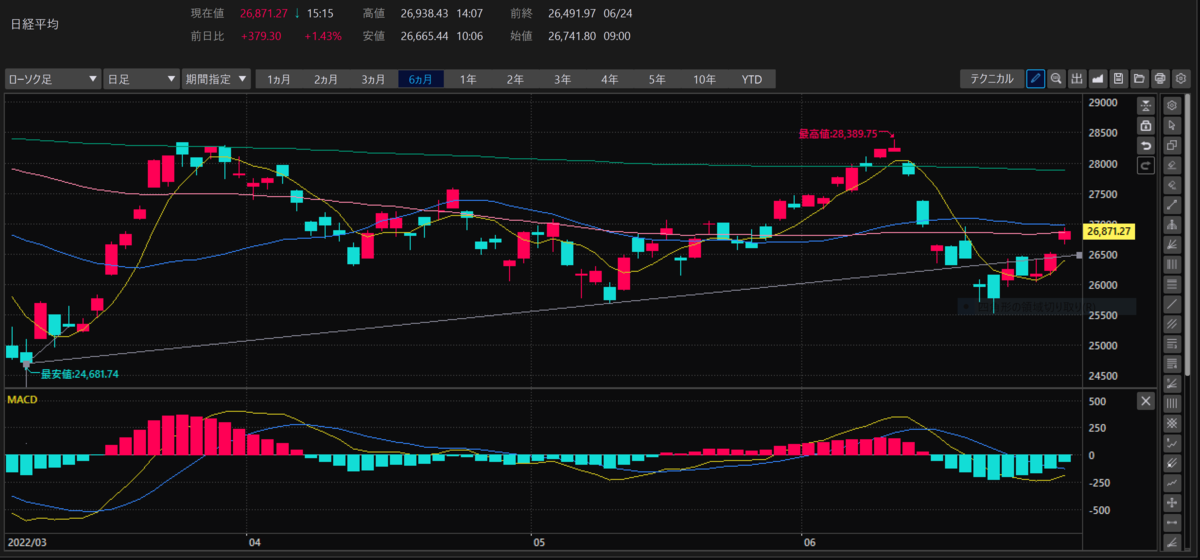Select the parallel channel lines tool

click(1172, 324)
